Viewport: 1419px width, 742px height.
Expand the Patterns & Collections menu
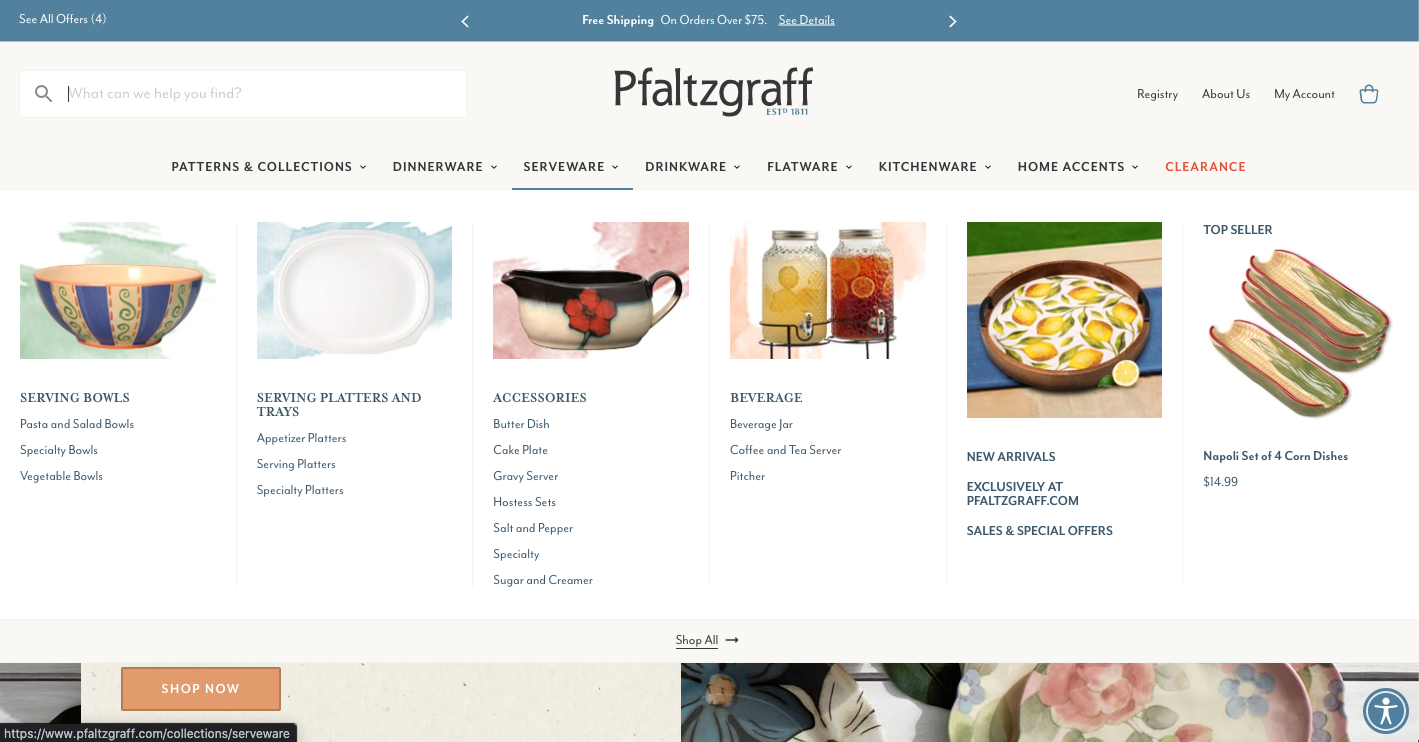[269, 167]
